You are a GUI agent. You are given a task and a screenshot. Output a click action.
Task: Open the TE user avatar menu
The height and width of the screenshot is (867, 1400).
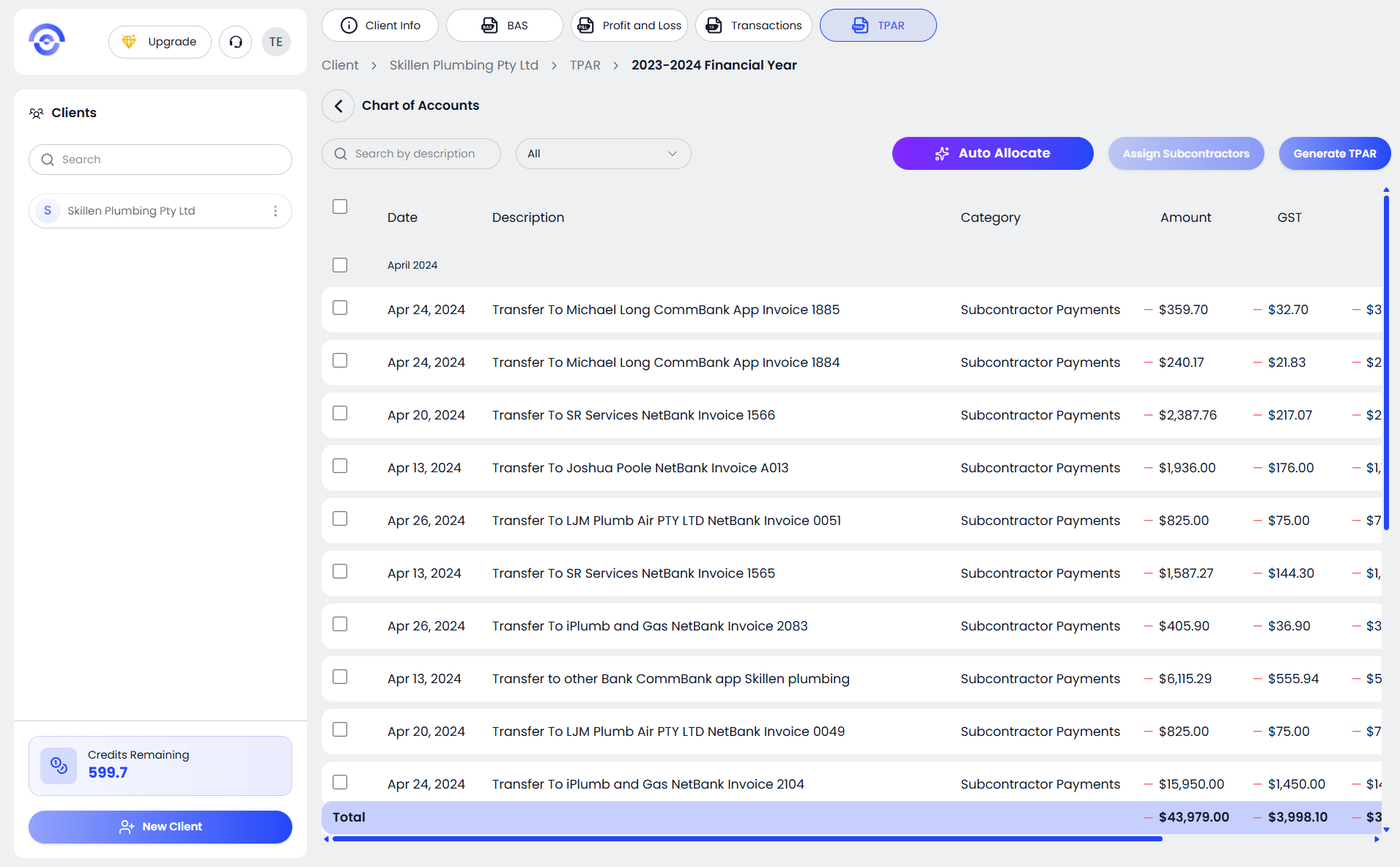tap(276, 42)
